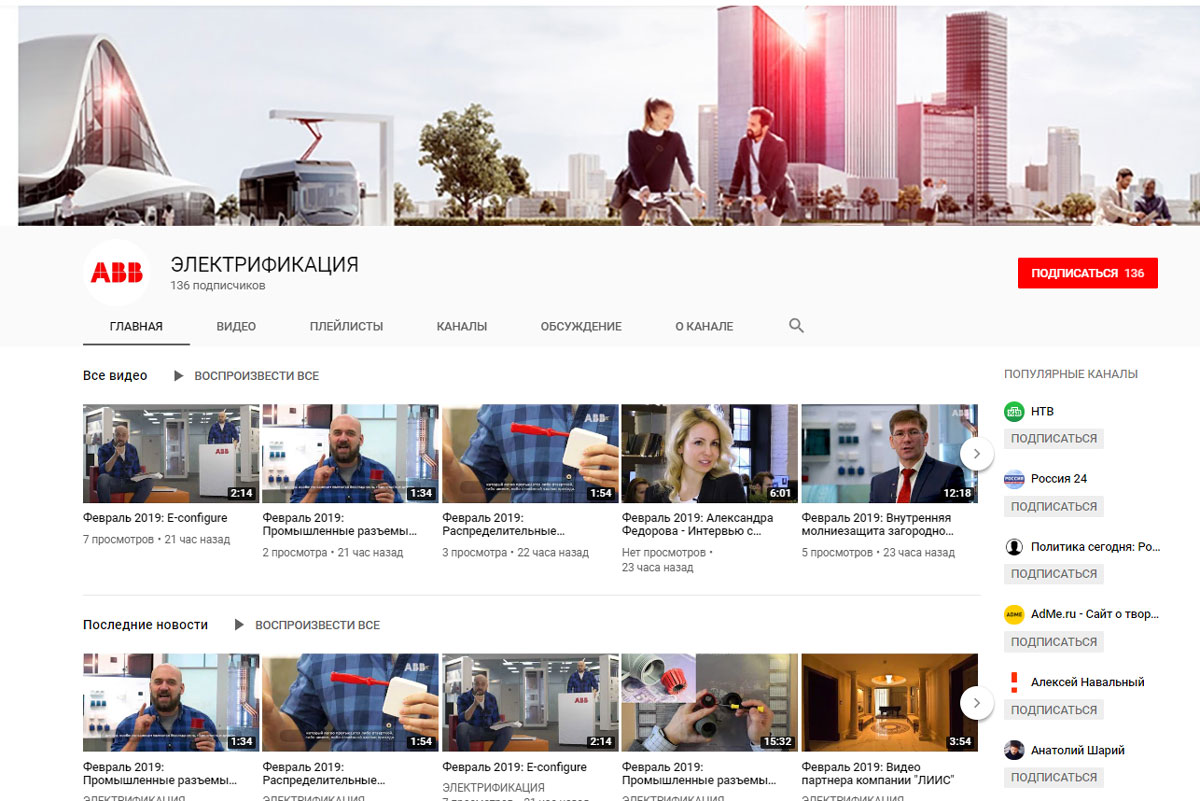Go to the ПЛЕЙЛИСТЫ tab
The width and height of the screenshot is (1200, 801).
point(346,326)
